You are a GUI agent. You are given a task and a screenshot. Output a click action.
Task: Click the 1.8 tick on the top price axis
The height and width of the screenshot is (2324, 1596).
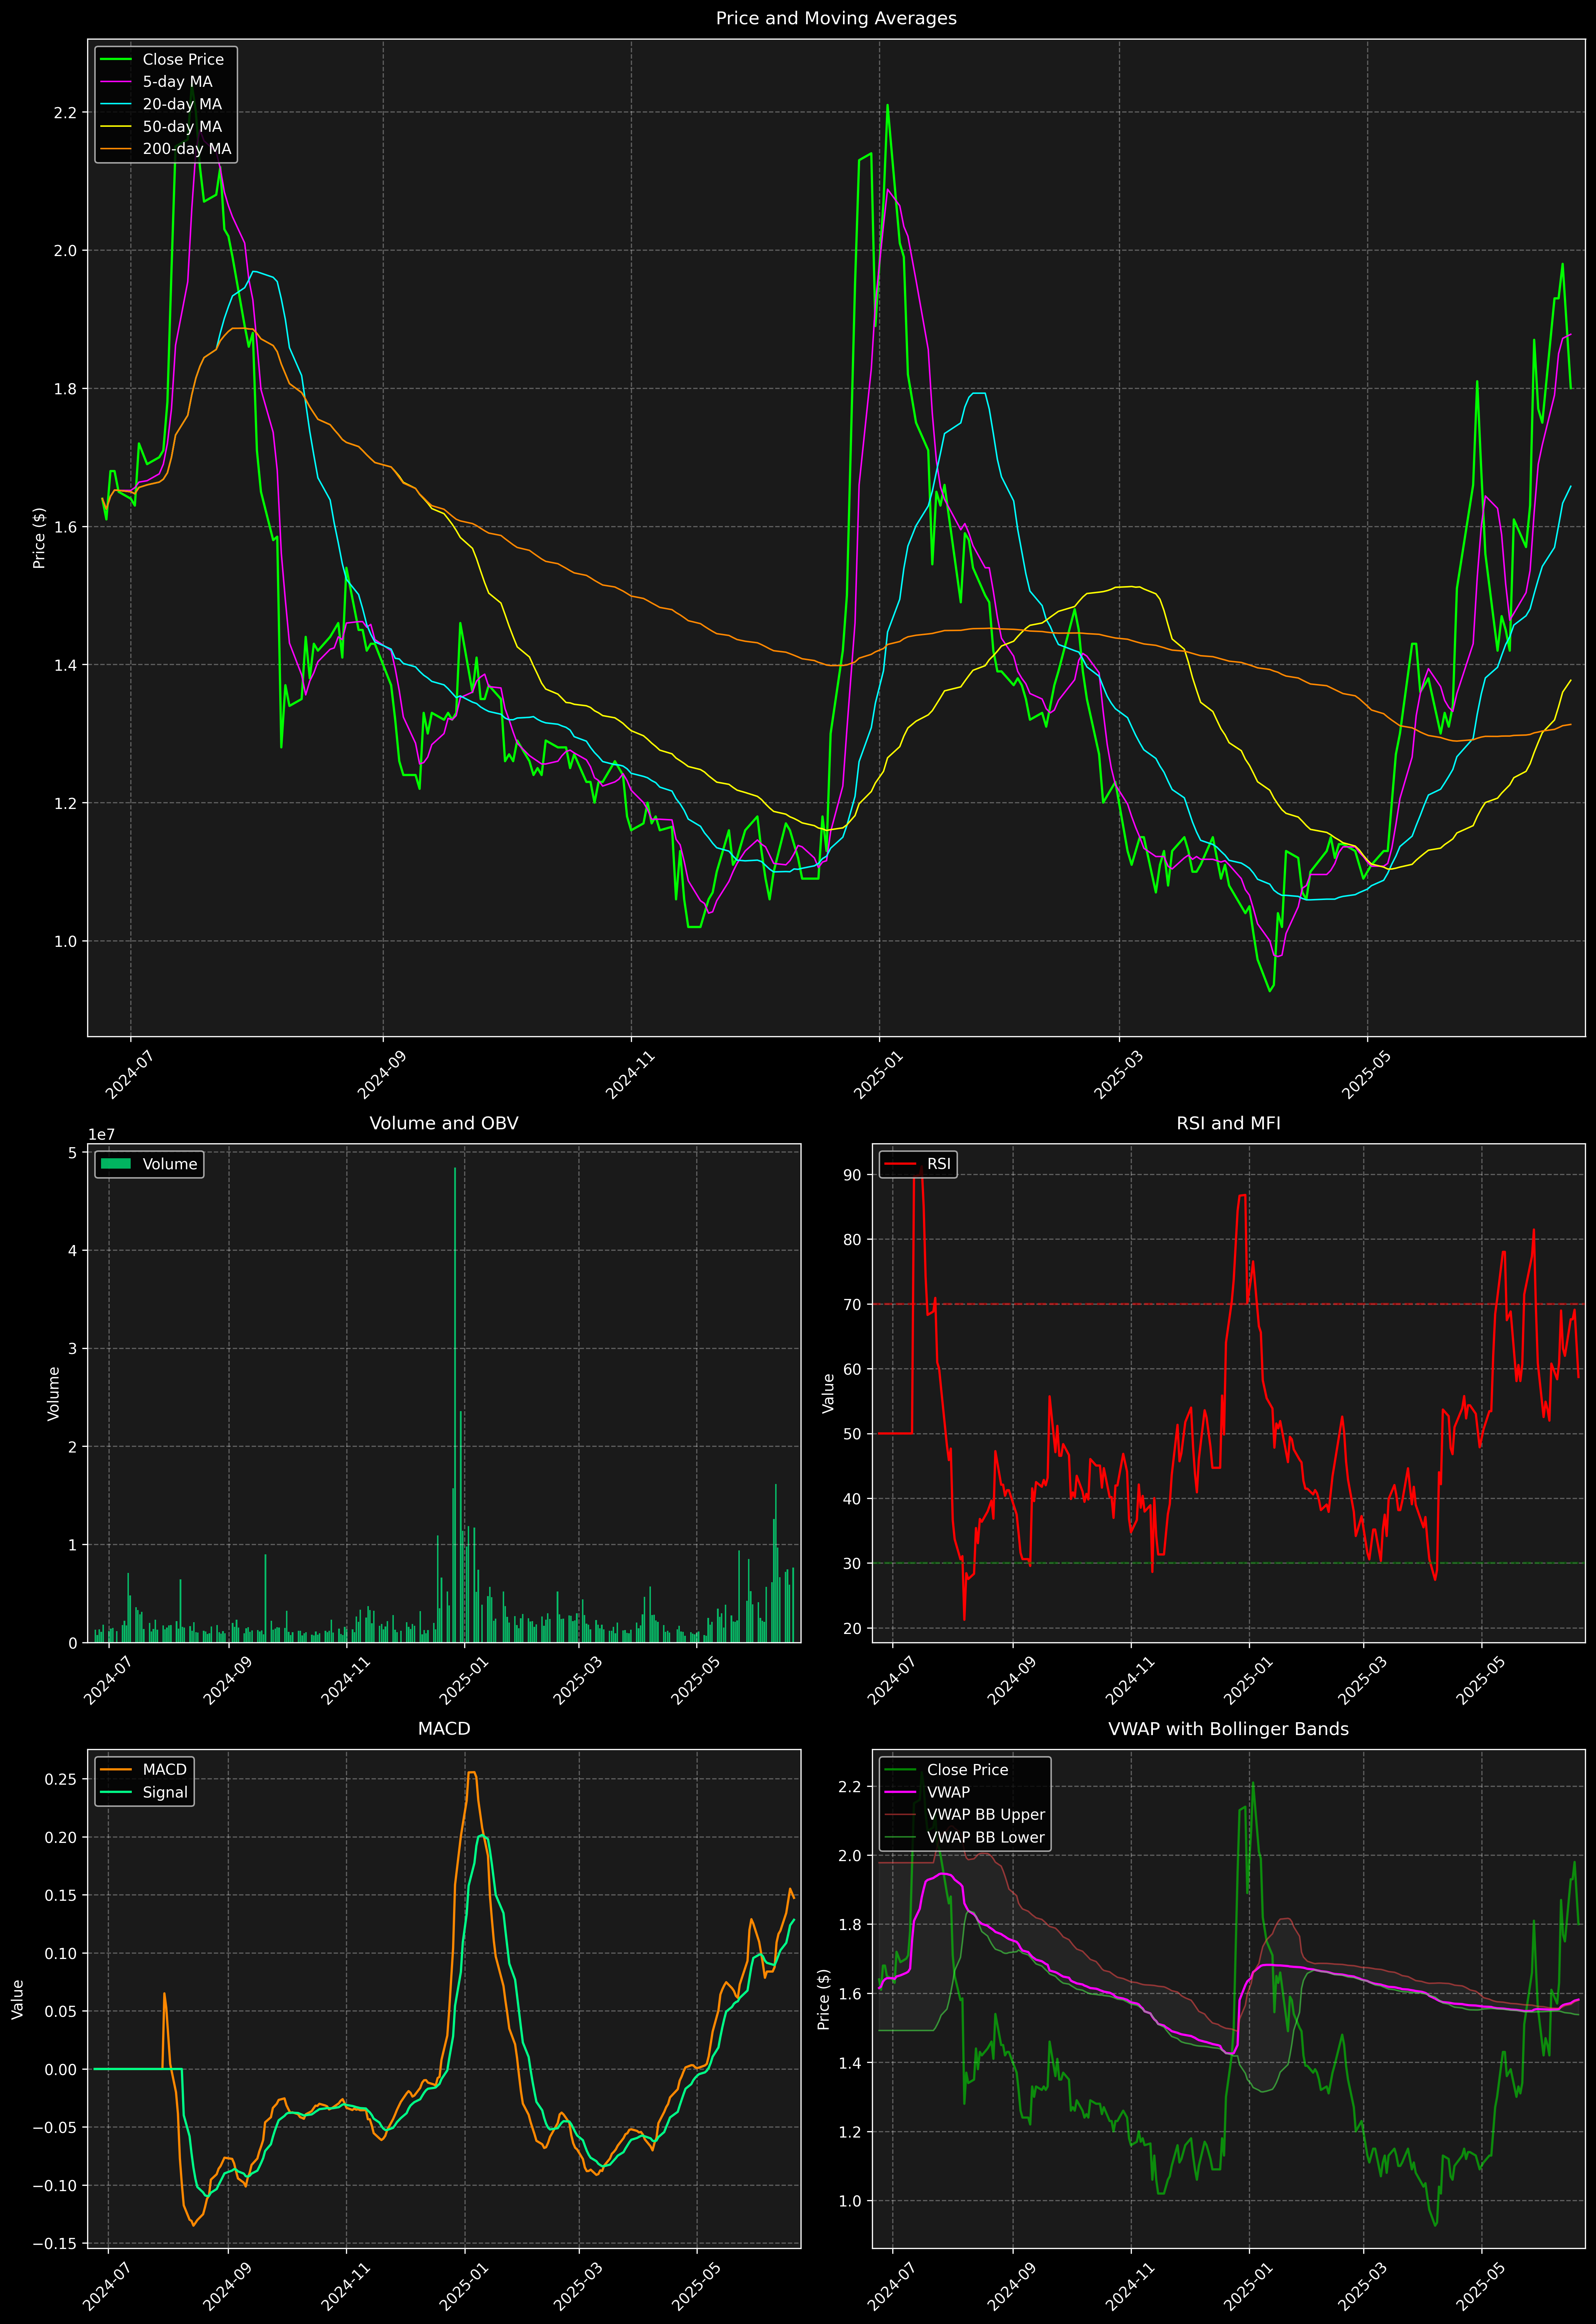pyautogui.click(x=65, y=389)
